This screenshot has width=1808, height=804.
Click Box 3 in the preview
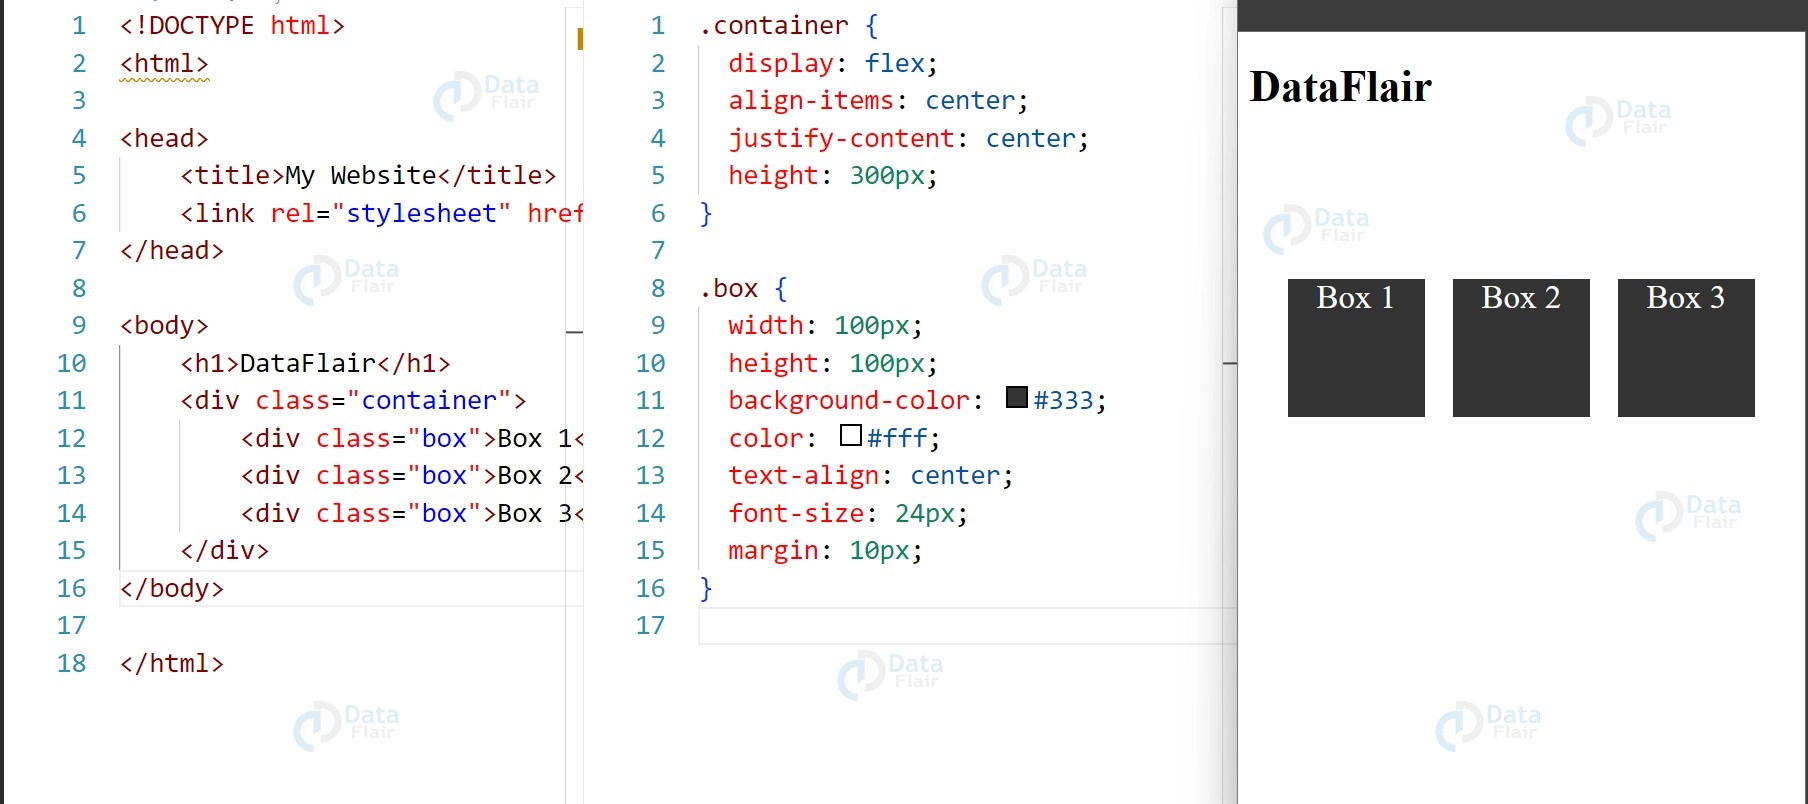[1686, 348]
